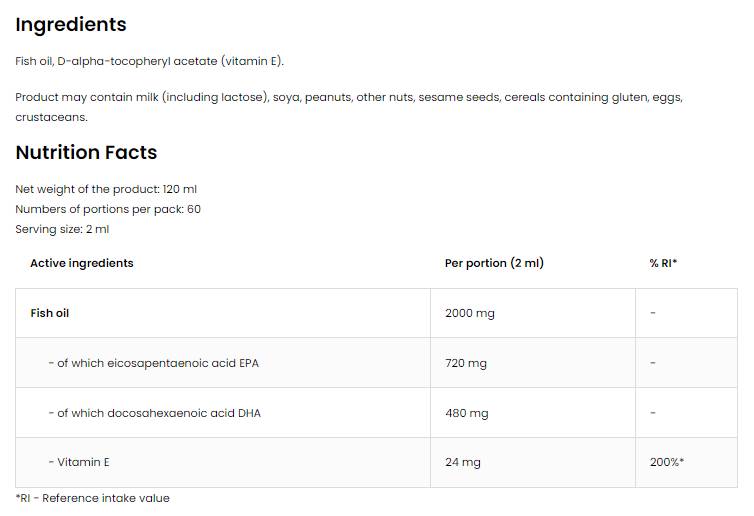754x516 pixels.
Task: Click the Nutrition Facts heading
Action: point(86,153)
